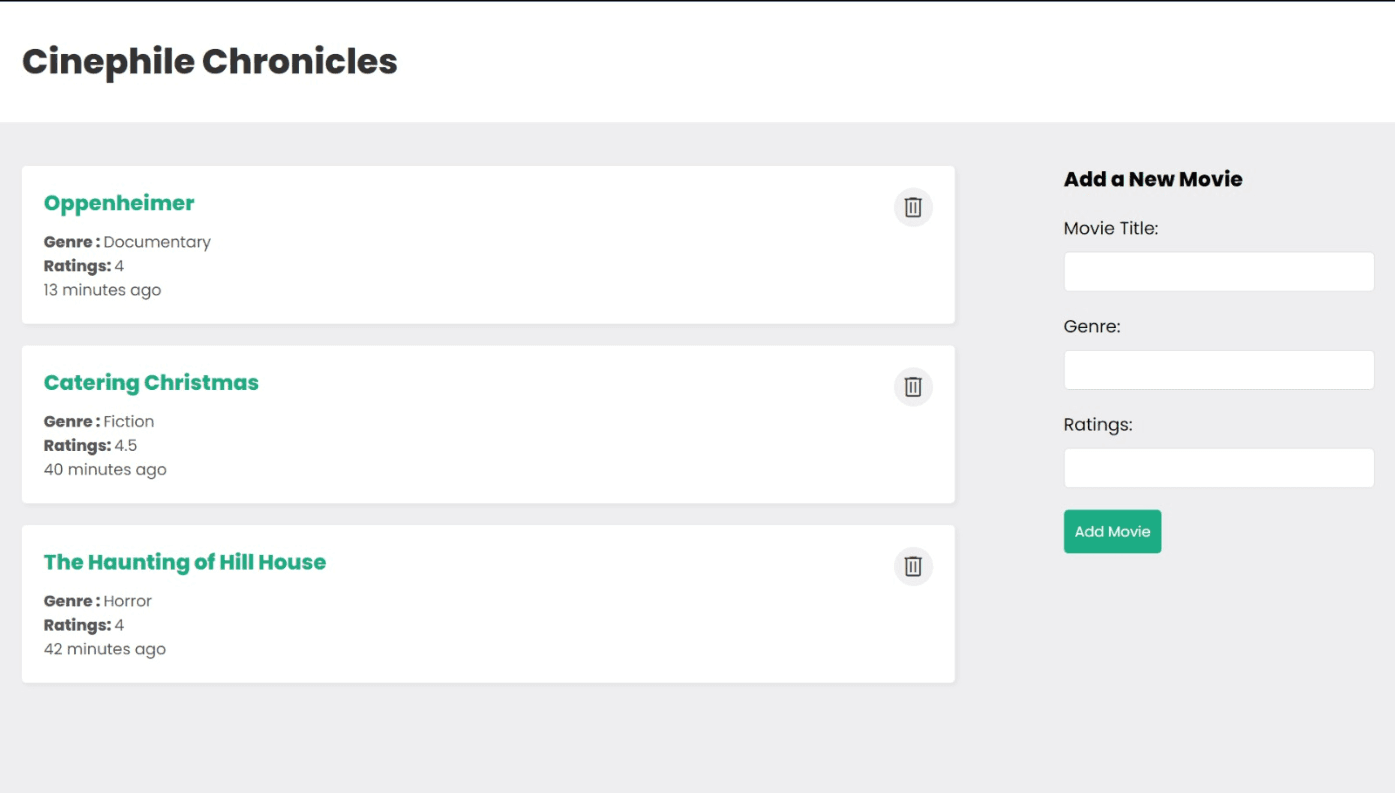Click the Oppenheimer title
Viewport: 1395px width, 793px height.
119,203
